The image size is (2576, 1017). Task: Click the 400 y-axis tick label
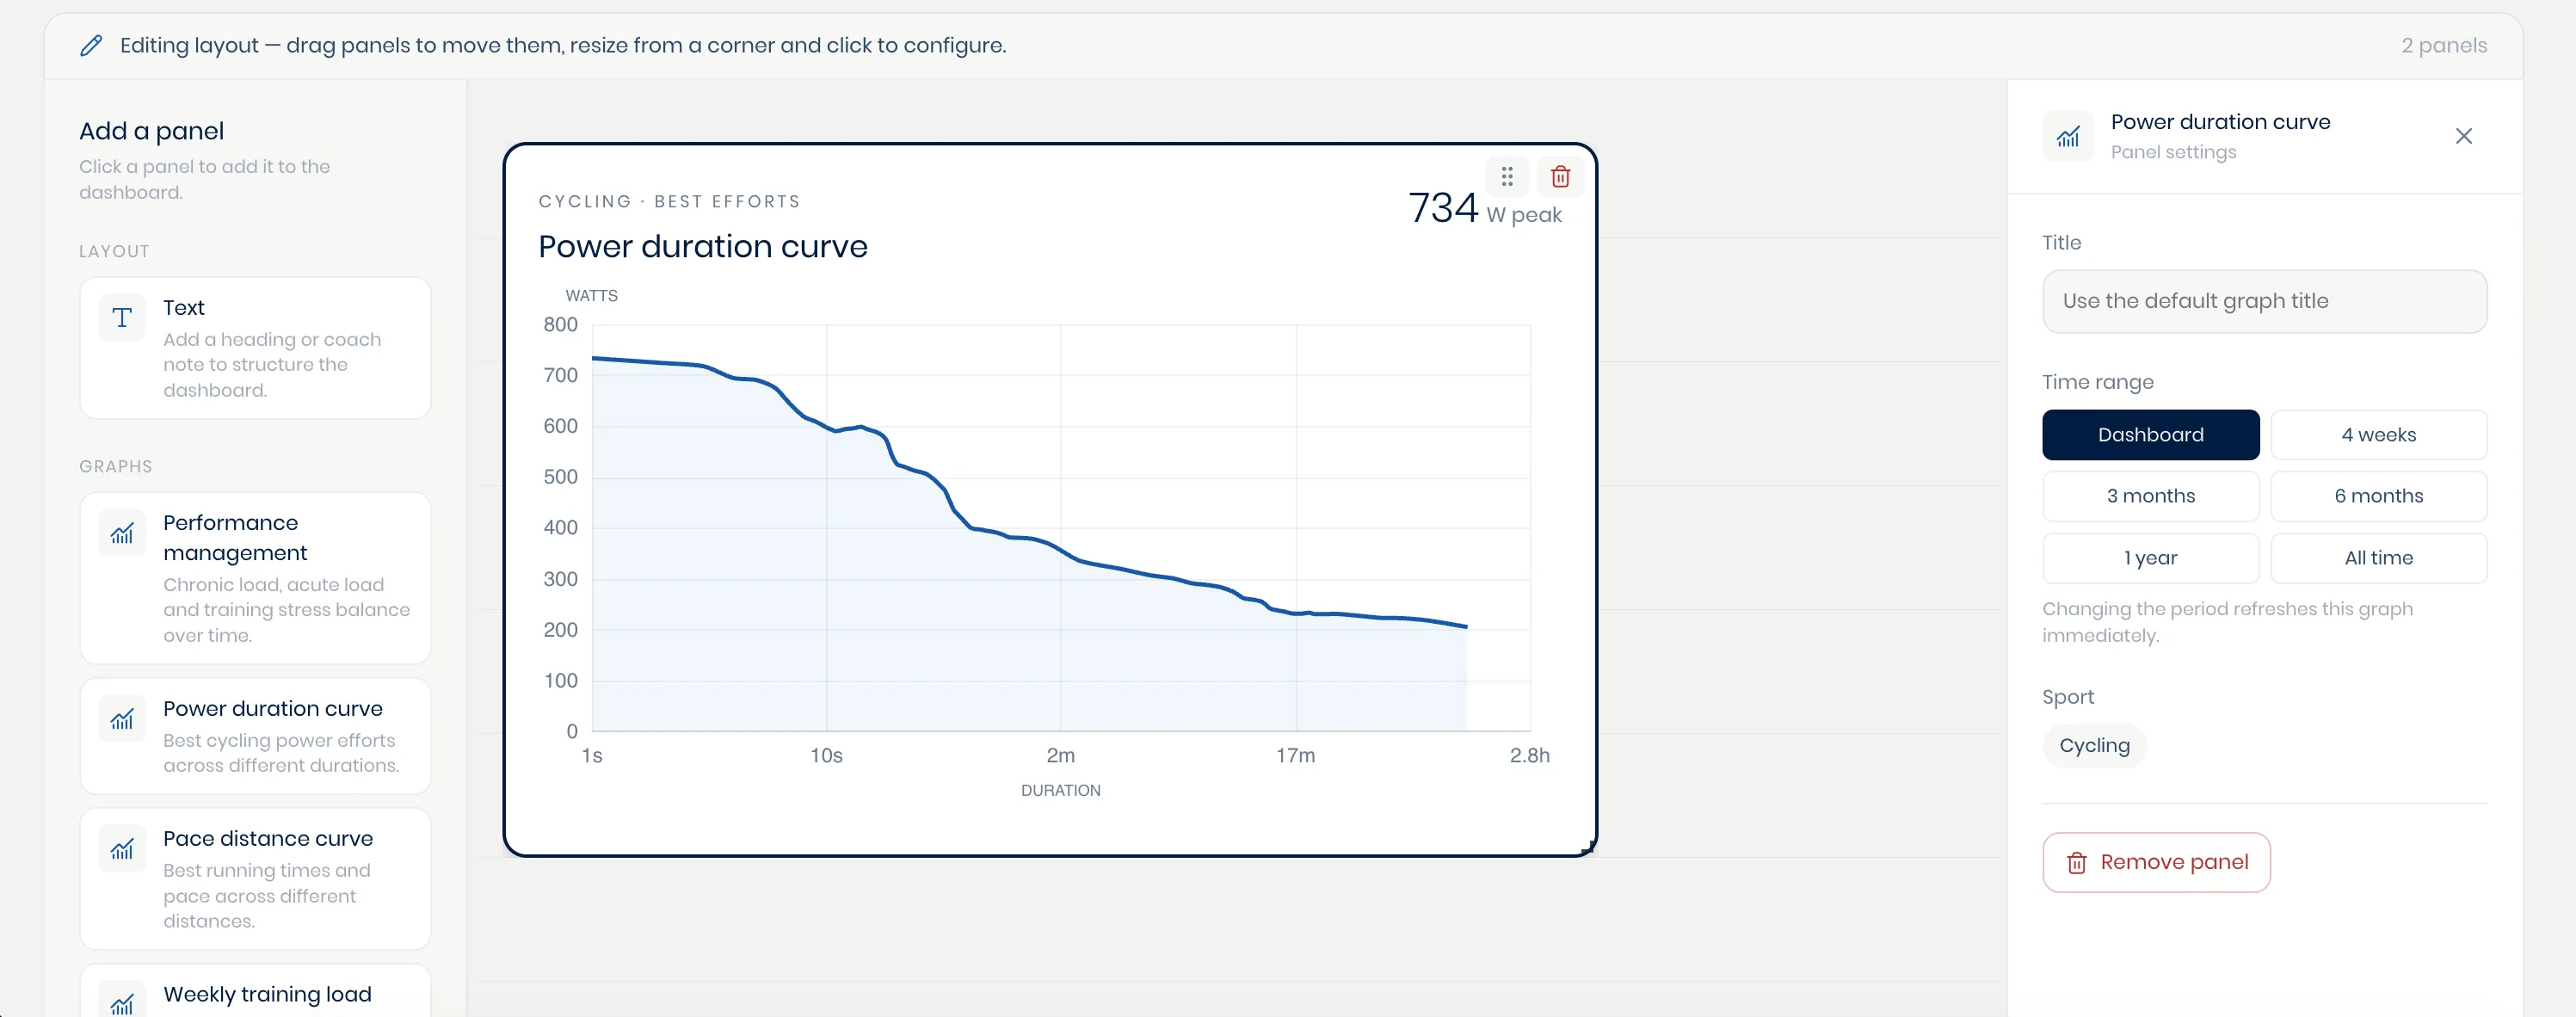point(560,528)
